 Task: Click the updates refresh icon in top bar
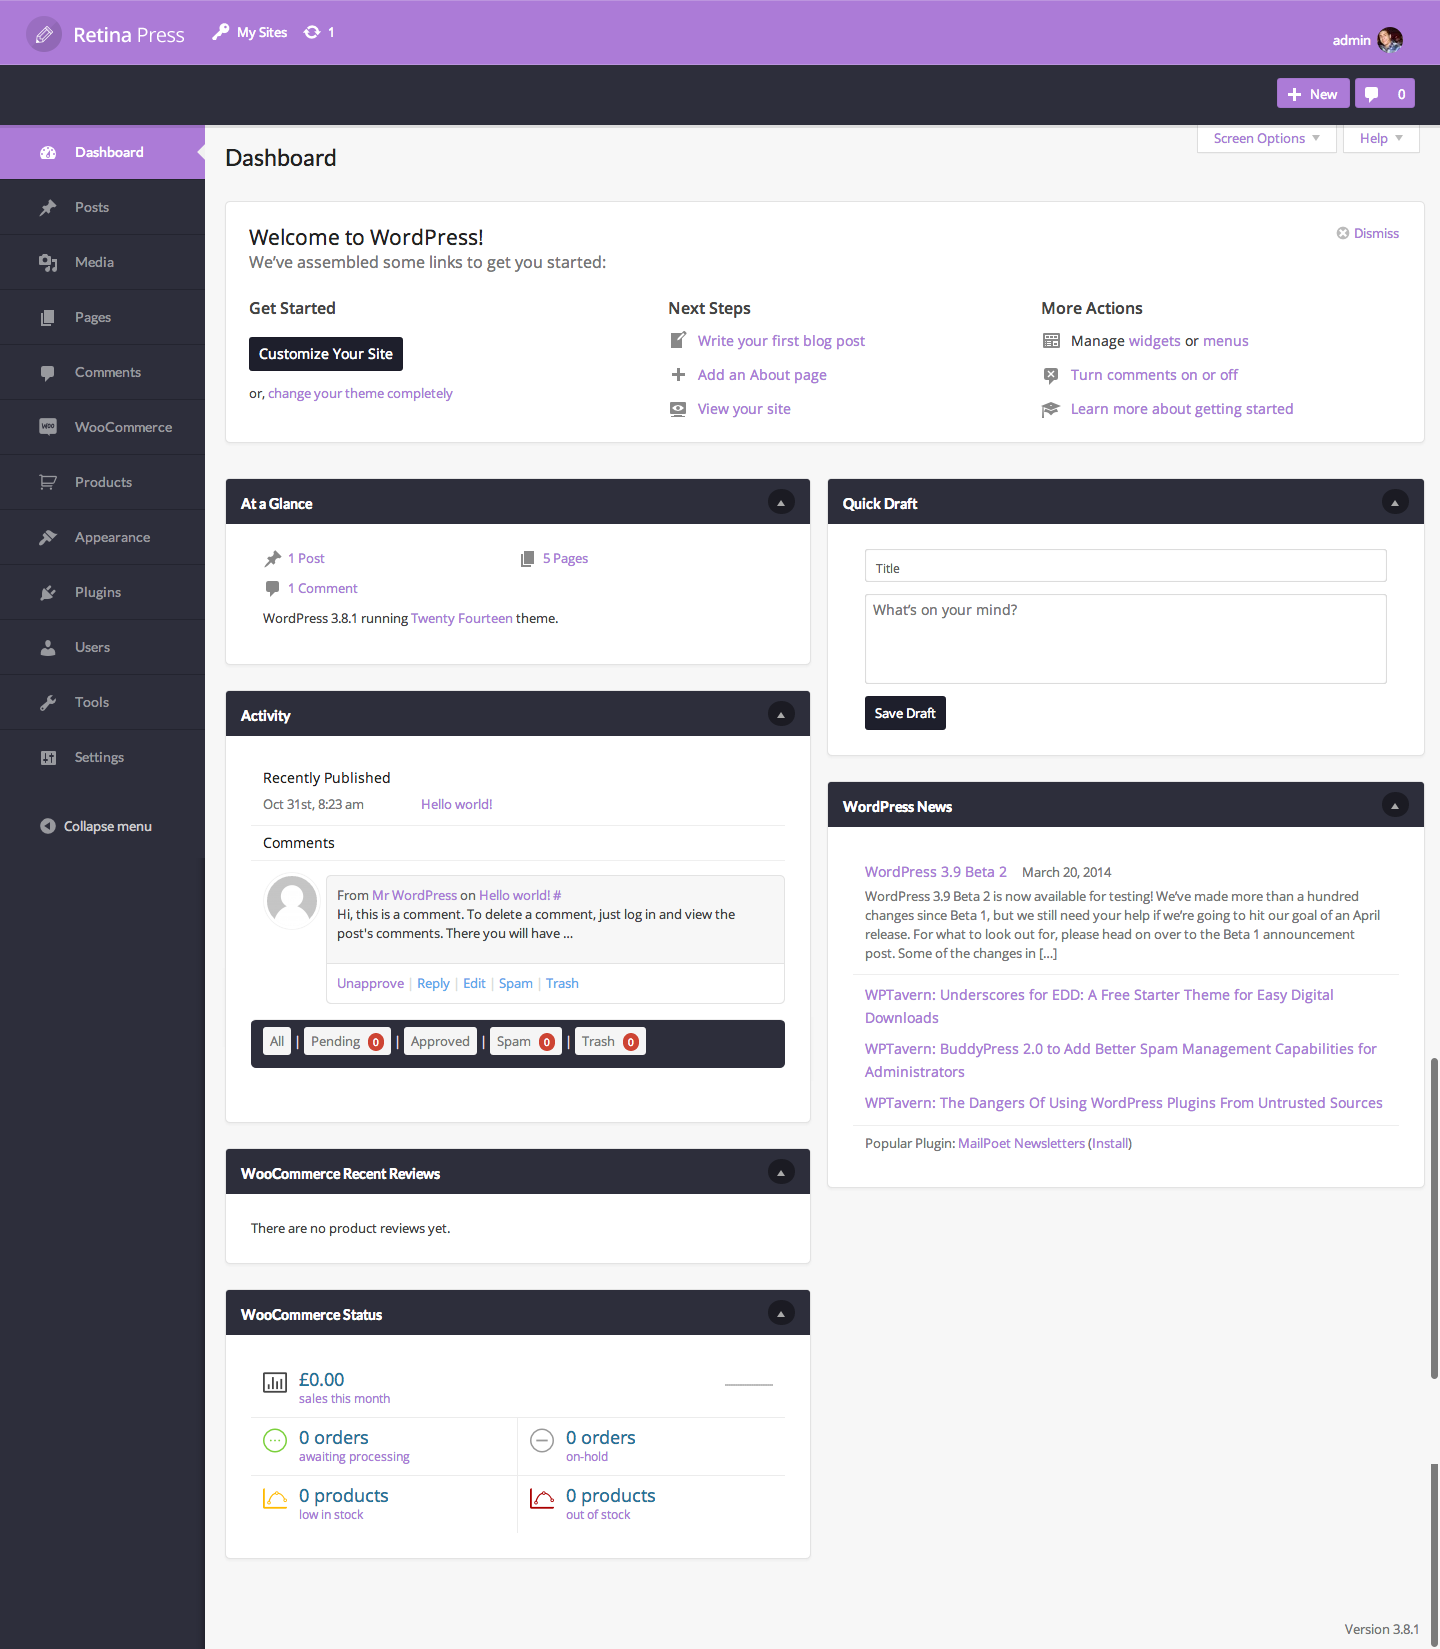[312, 32]
